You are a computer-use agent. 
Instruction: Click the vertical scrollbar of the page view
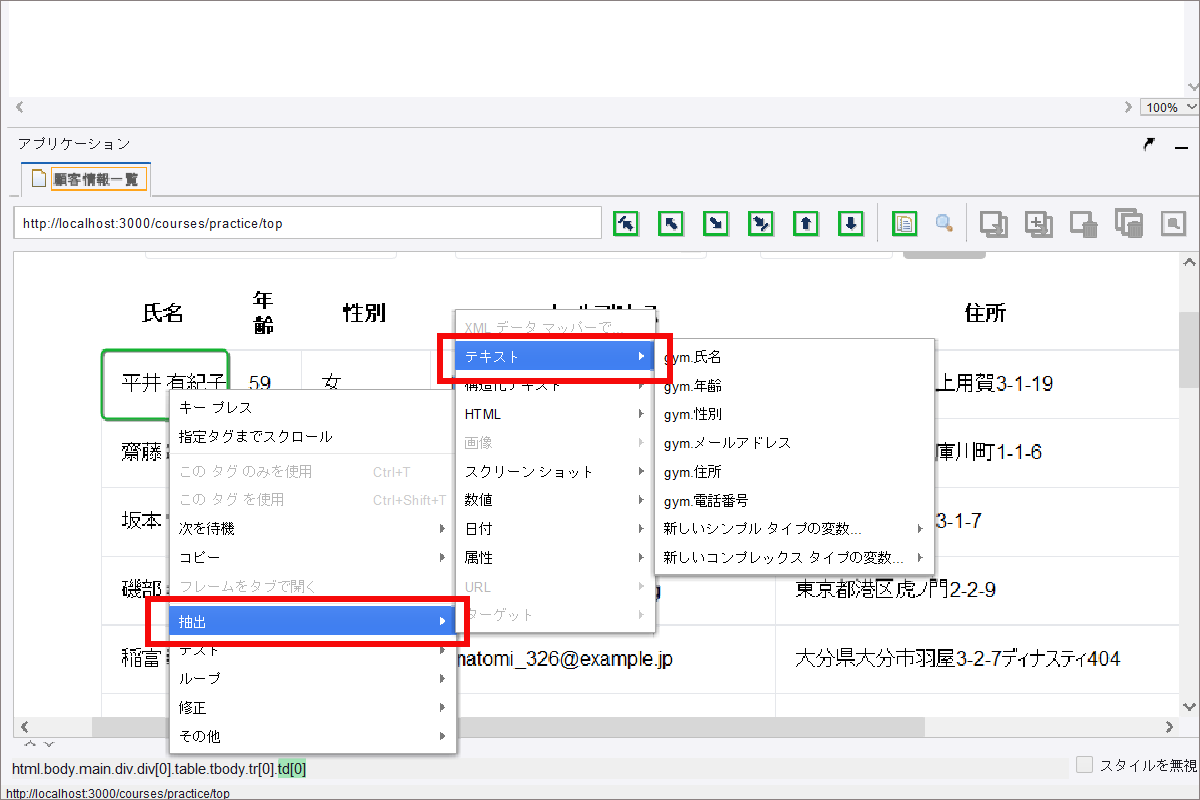(x=1189, y=484)
